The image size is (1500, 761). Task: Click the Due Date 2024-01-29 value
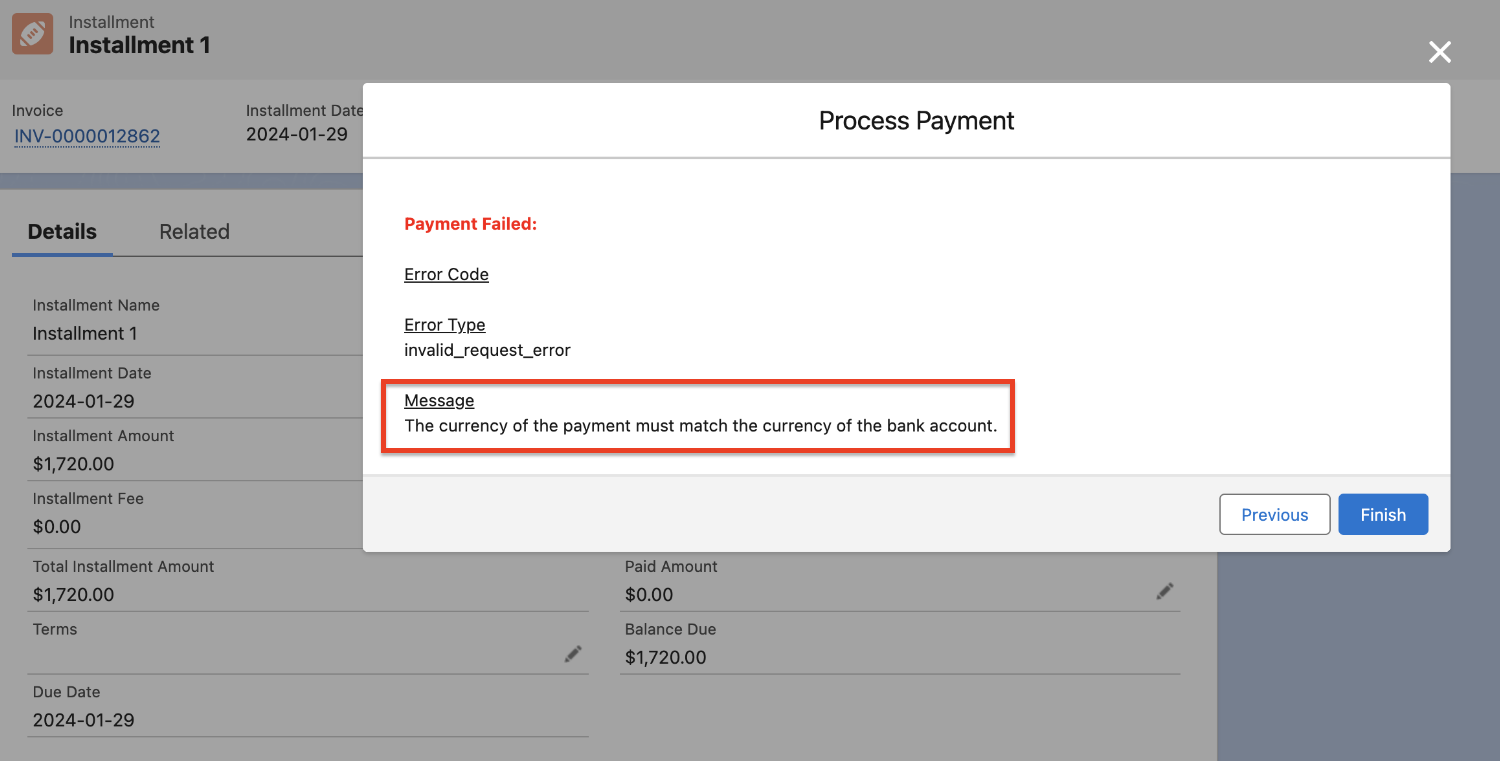(83, 720)
